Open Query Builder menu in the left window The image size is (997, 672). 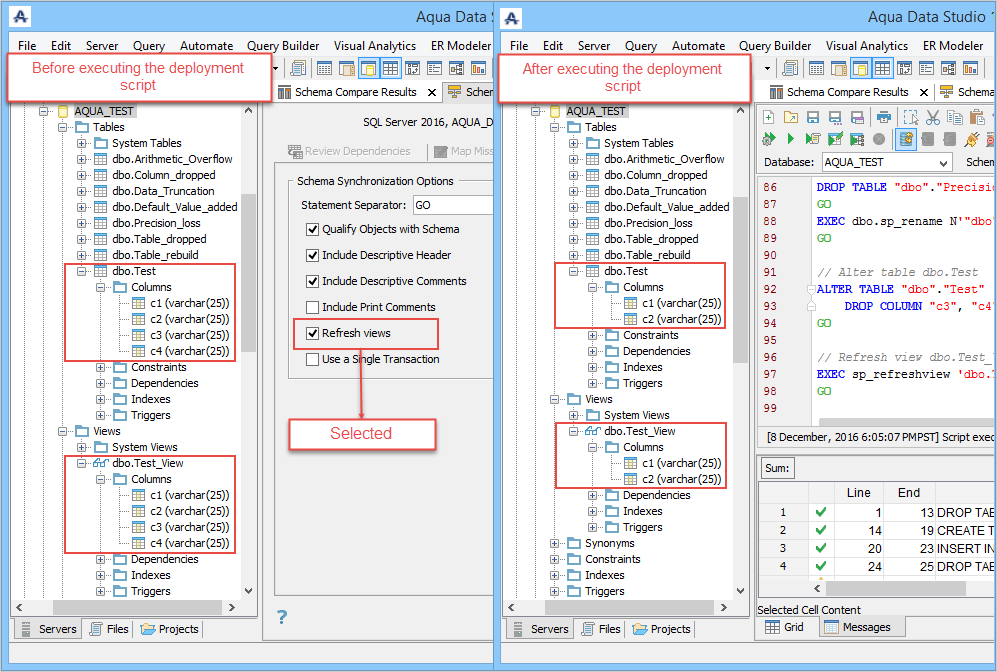(282, 46)
